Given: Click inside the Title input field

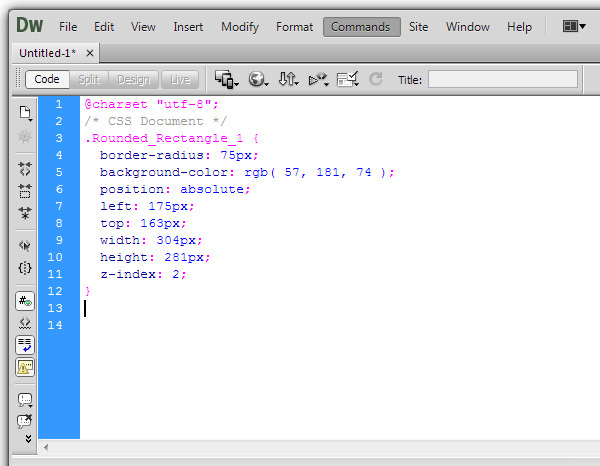Looking at the screenshot, I should 503,79.
